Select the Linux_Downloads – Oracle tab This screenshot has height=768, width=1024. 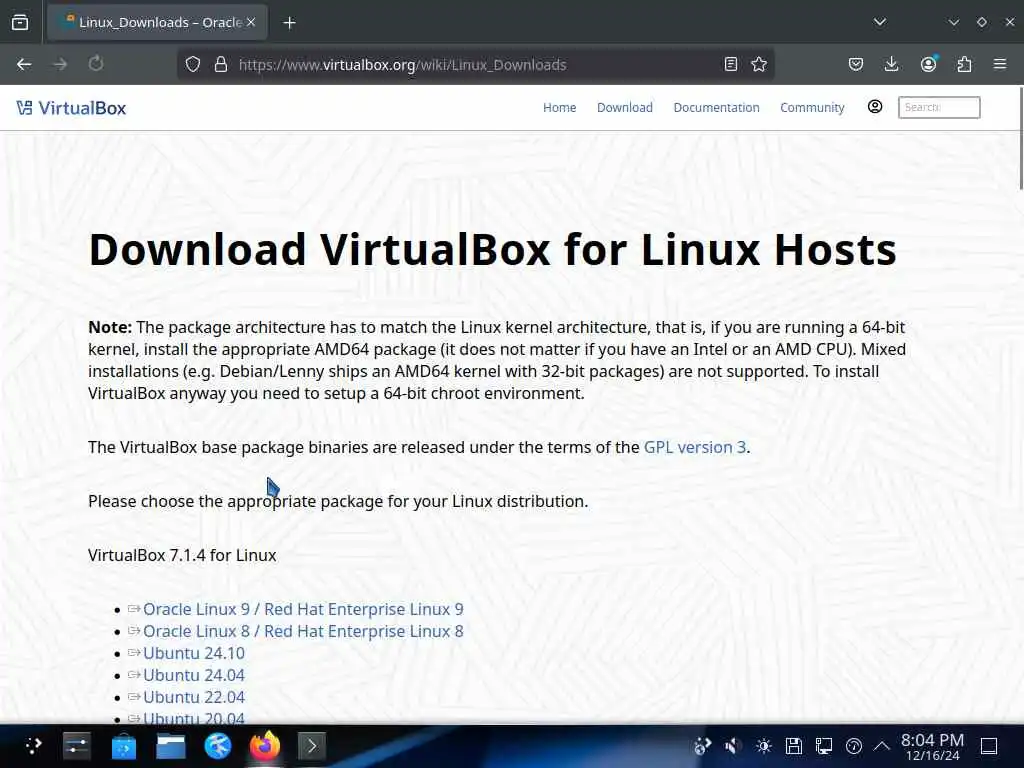(157, 22)
